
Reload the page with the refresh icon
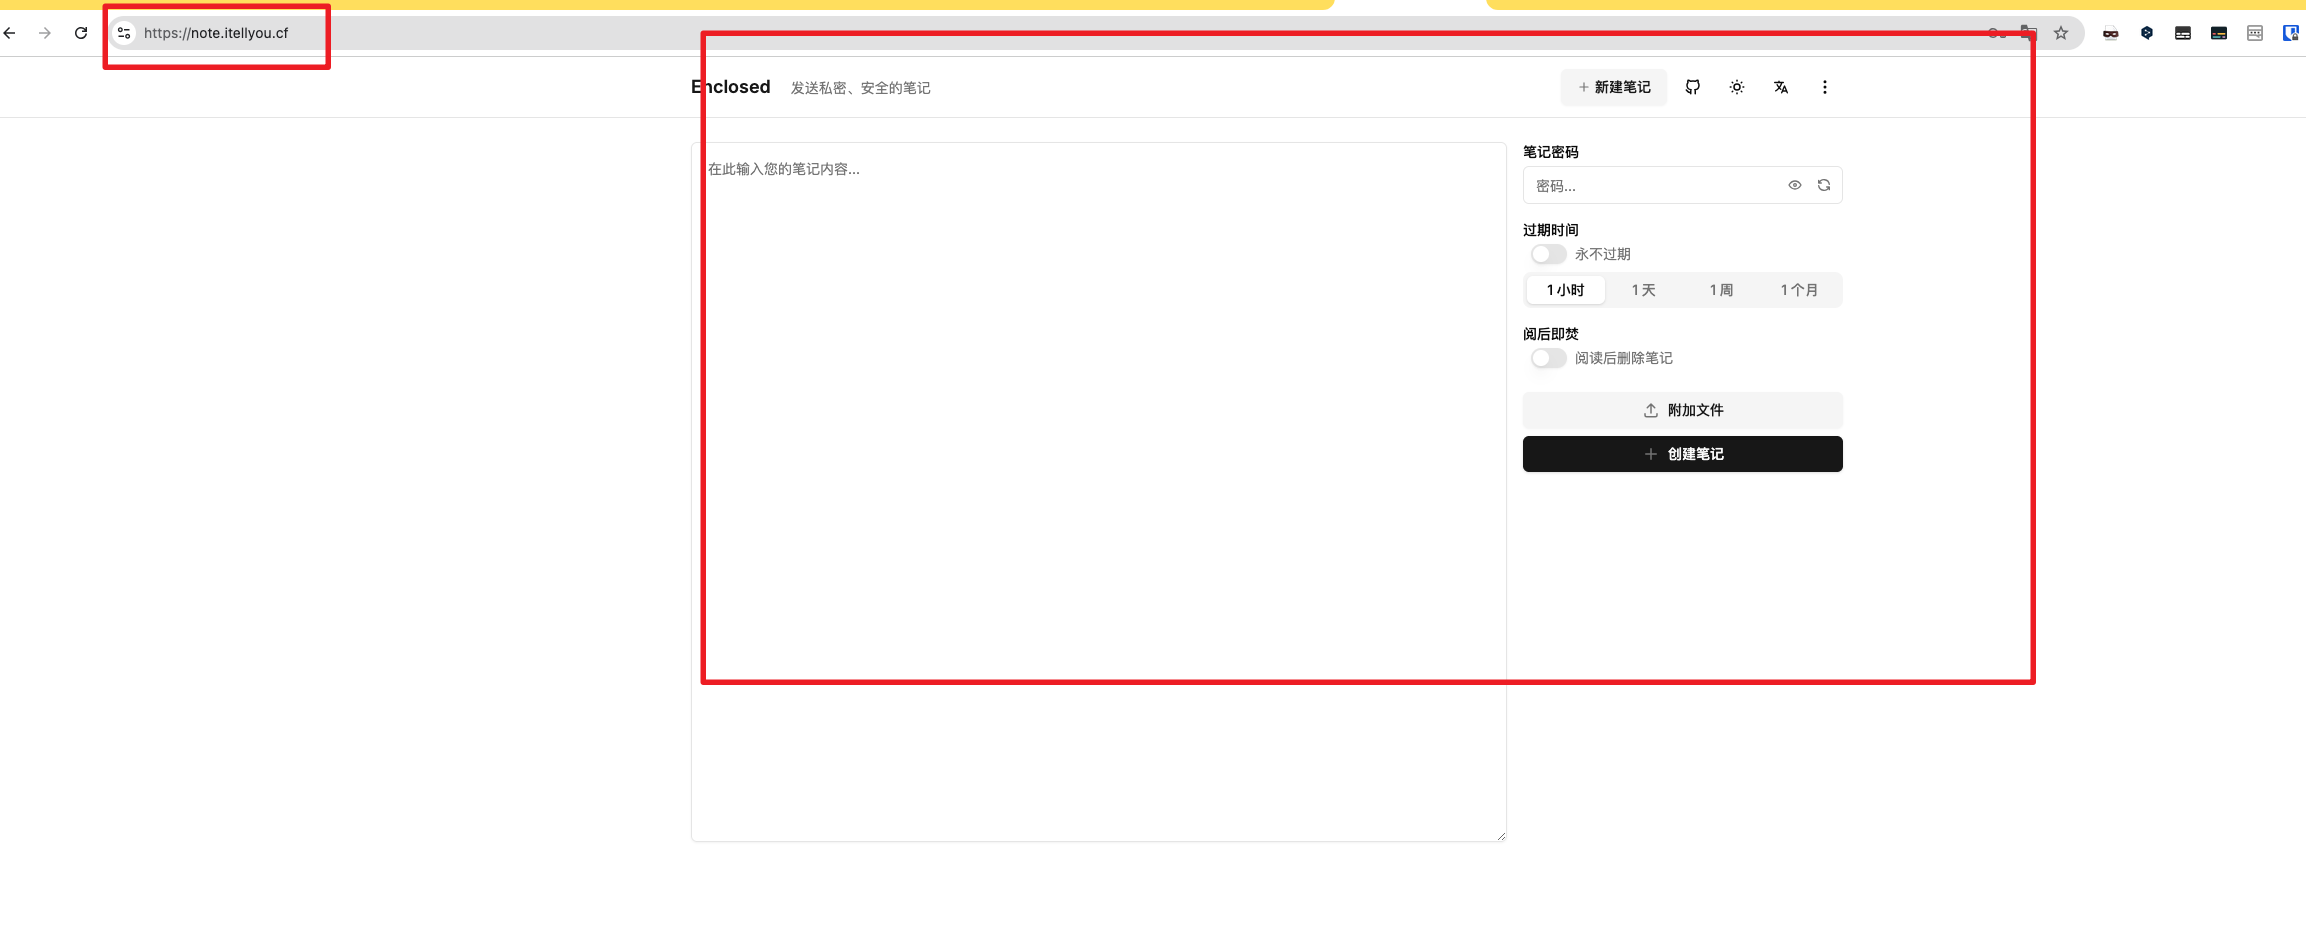coord(81,33)
